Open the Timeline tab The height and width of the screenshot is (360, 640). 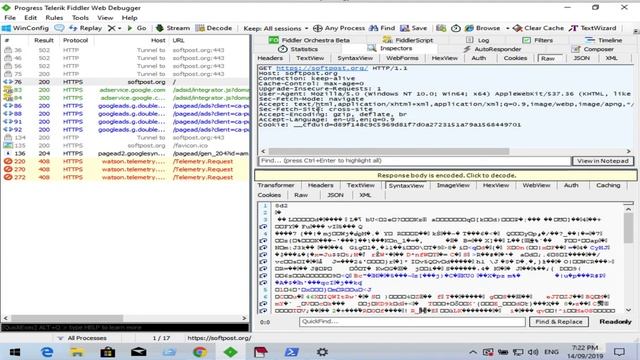(603, 40)
